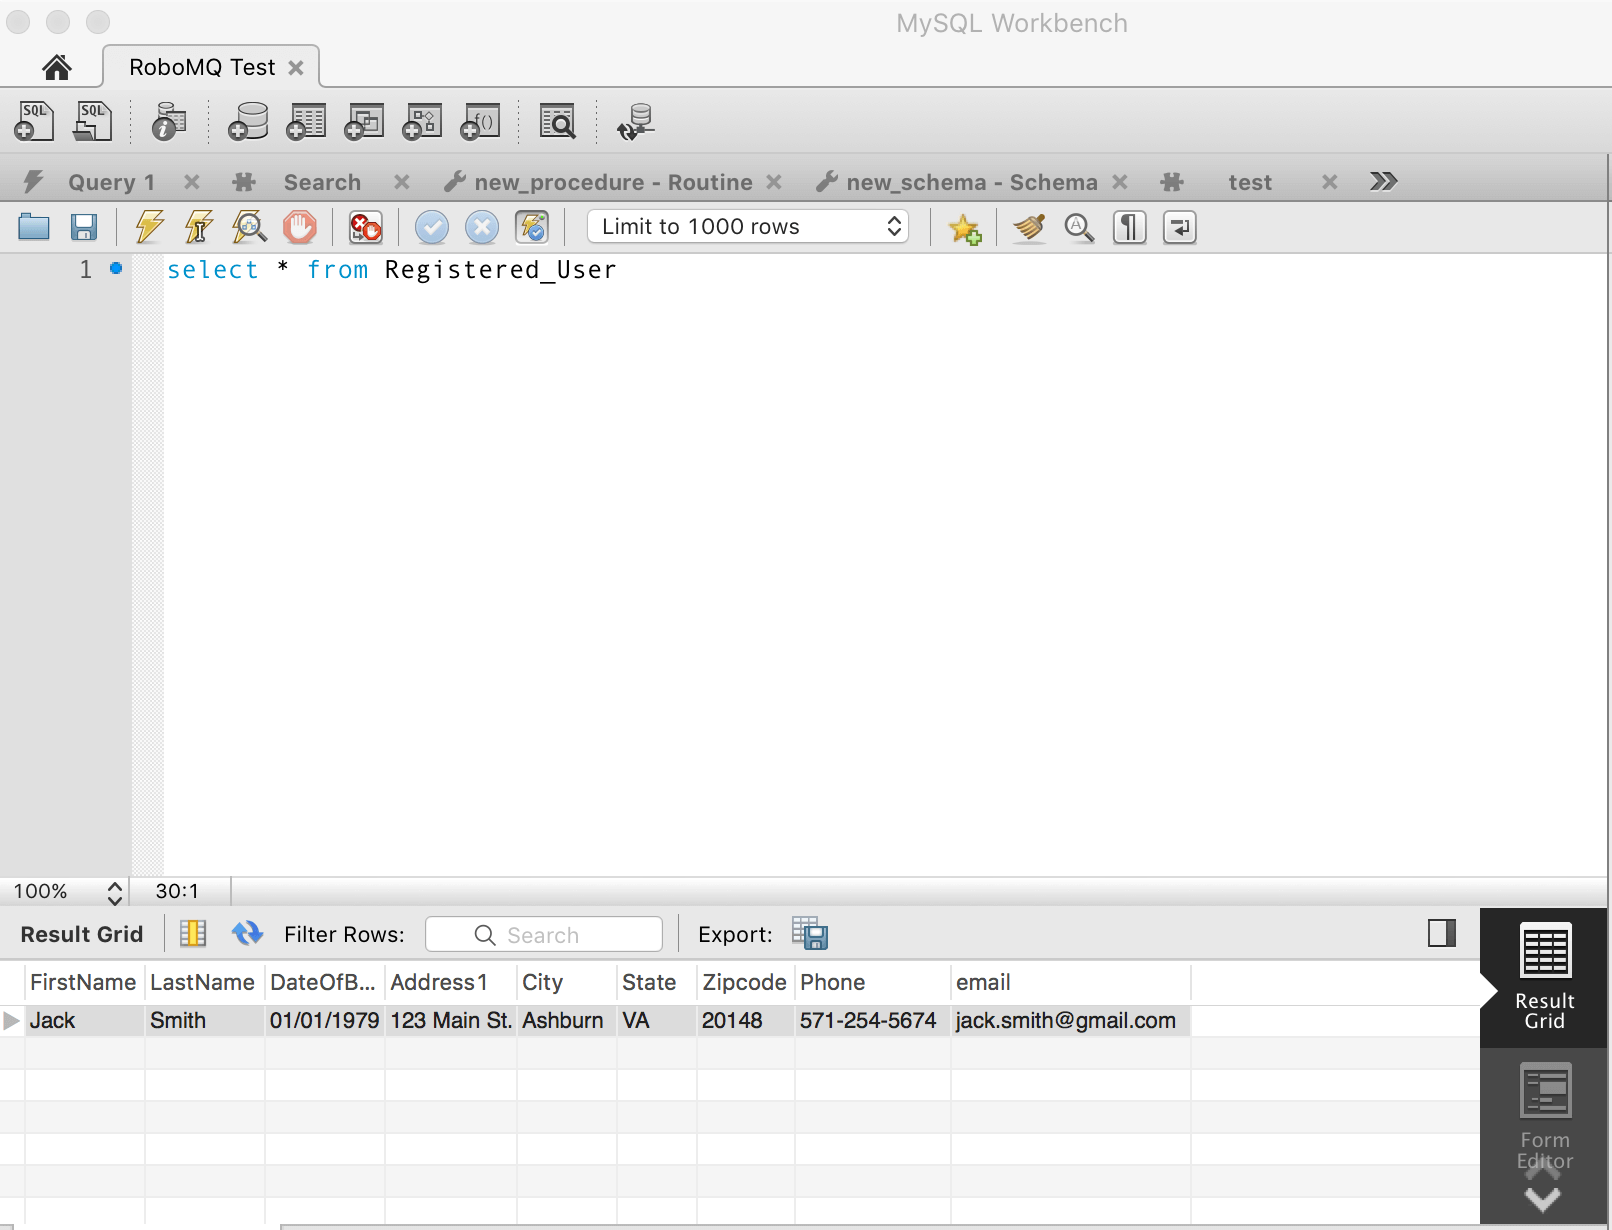Open the object inspector icon

click(x=169, y=122)
